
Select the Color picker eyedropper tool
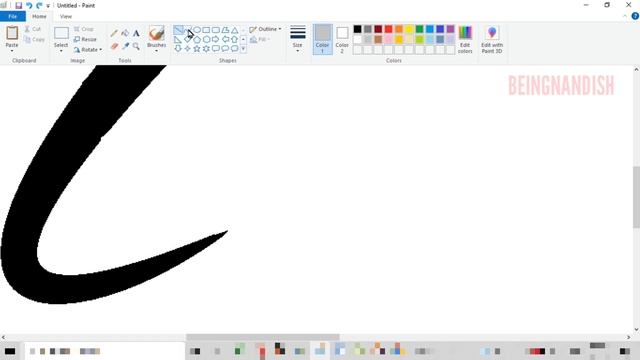coord(125,46)
